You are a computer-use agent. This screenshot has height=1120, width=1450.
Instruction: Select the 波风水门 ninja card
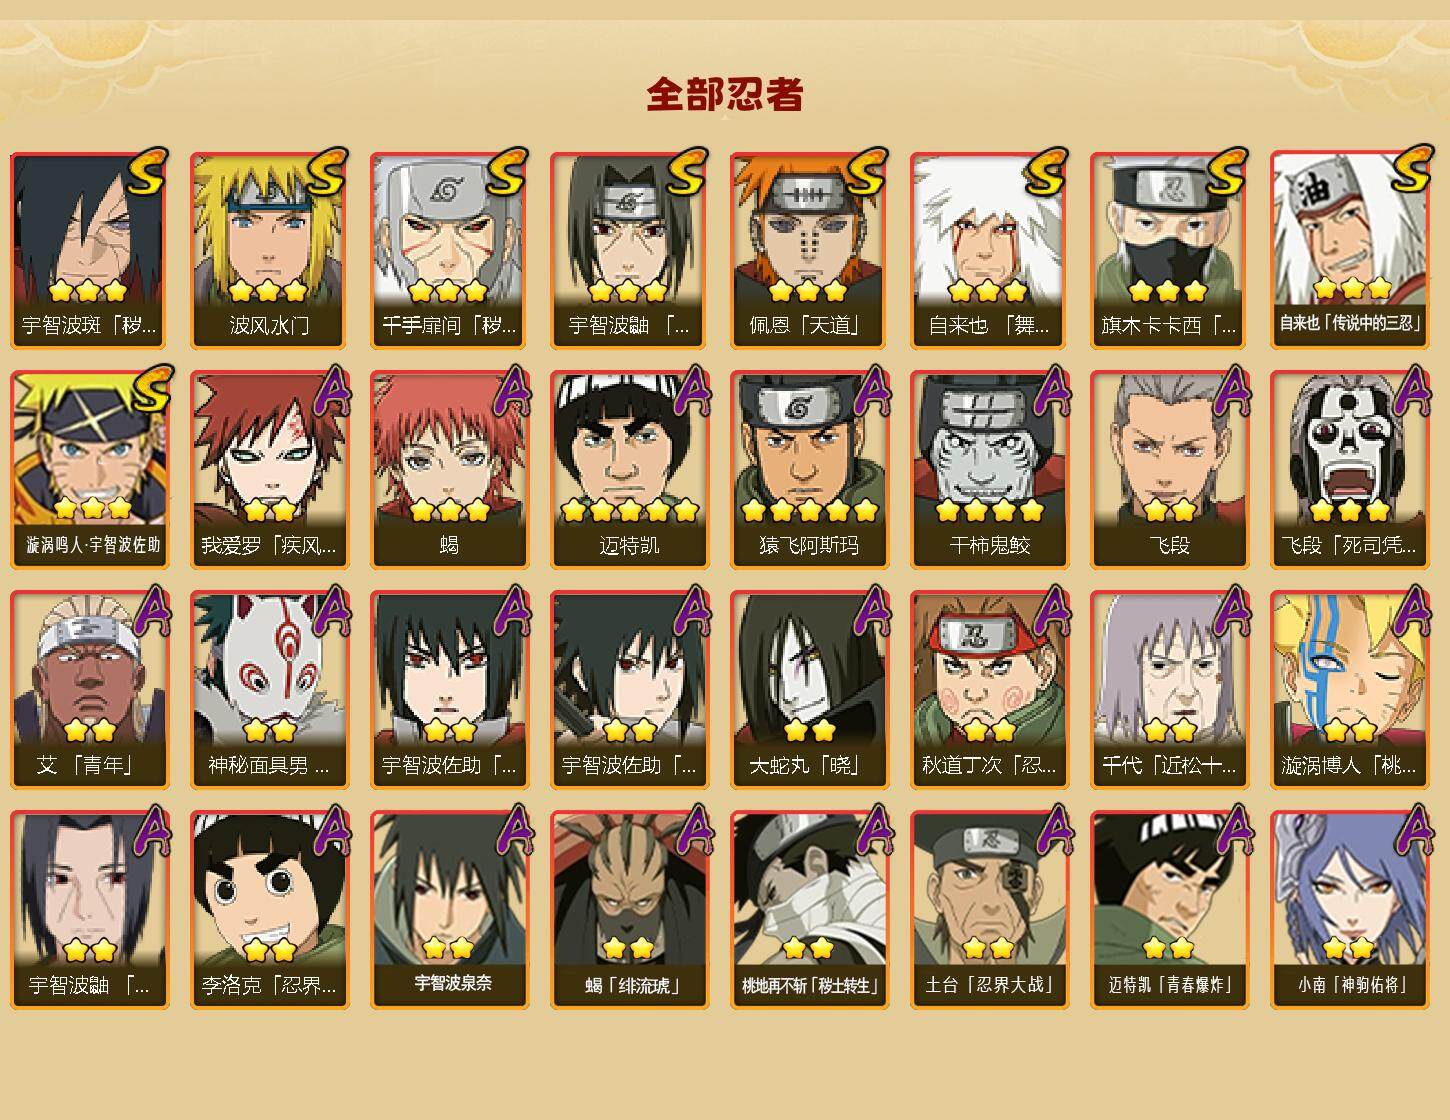pos(269,250)
